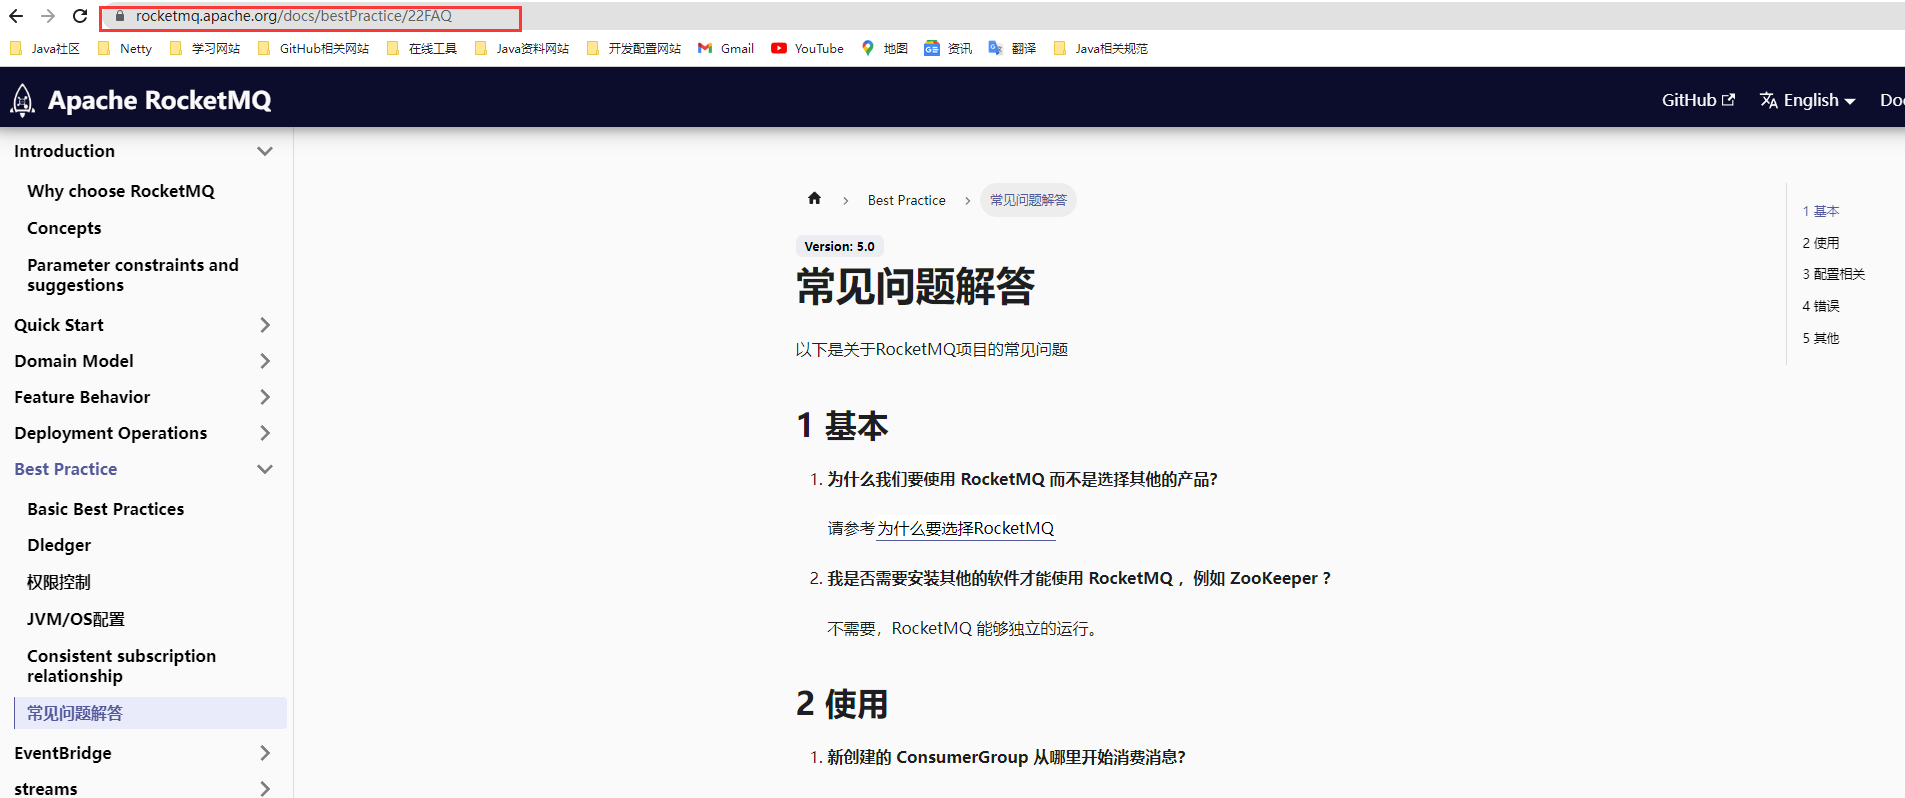The width and height of the screenshot is (1905, 798).
Task: Reload the page with refresh icon
Action: [80, 16]
